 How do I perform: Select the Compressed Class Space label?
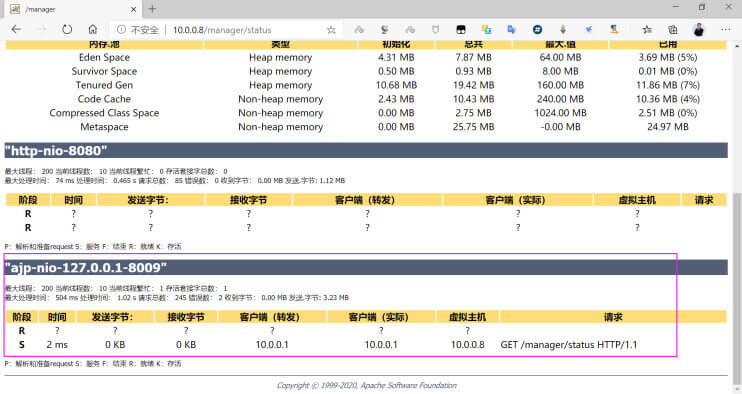(104, 113)
